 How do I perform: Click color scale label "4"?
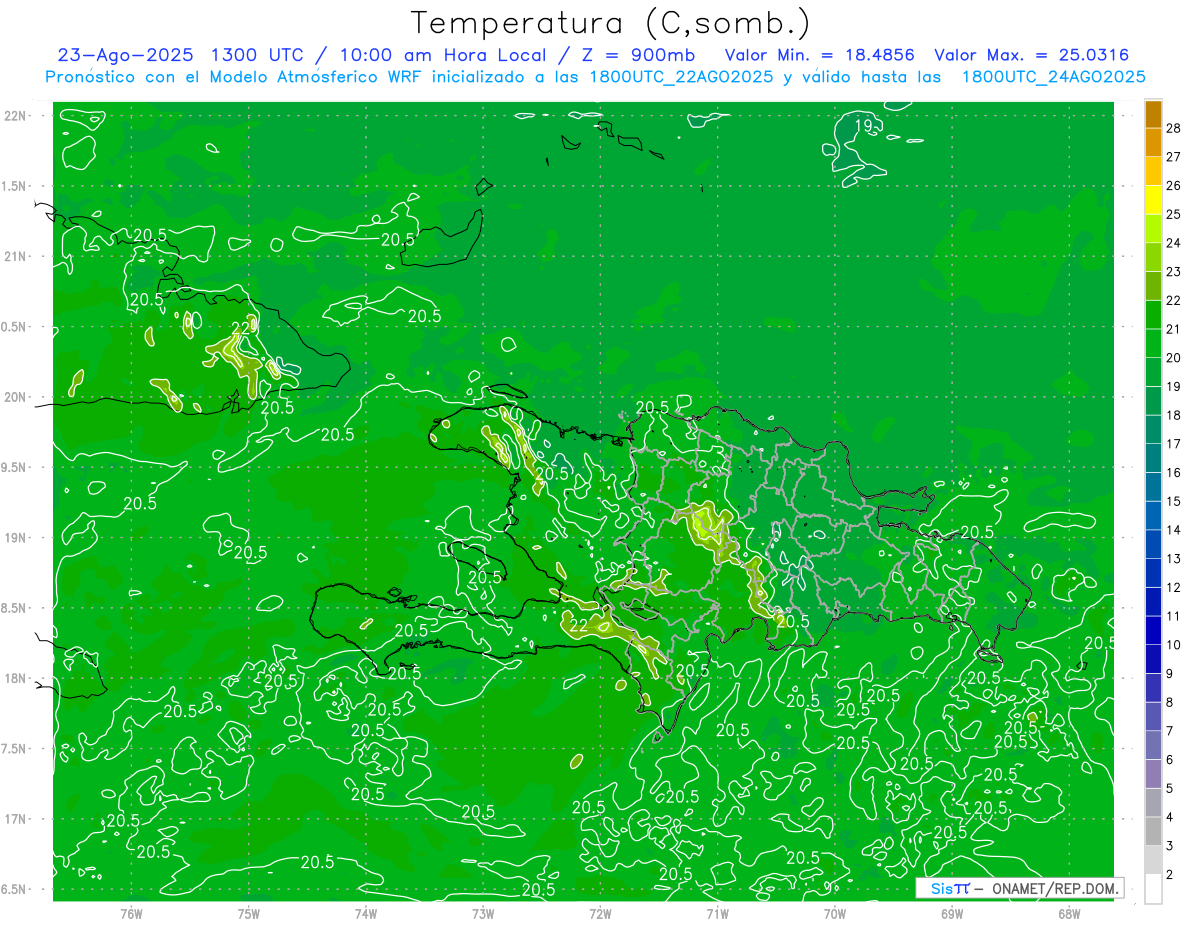point(1170,817)
